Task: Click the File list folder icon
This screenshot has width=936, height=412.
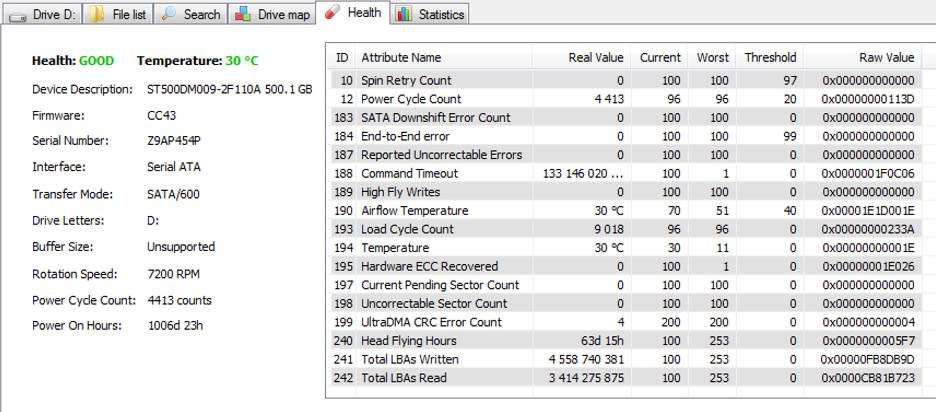Action: (96, 14)
